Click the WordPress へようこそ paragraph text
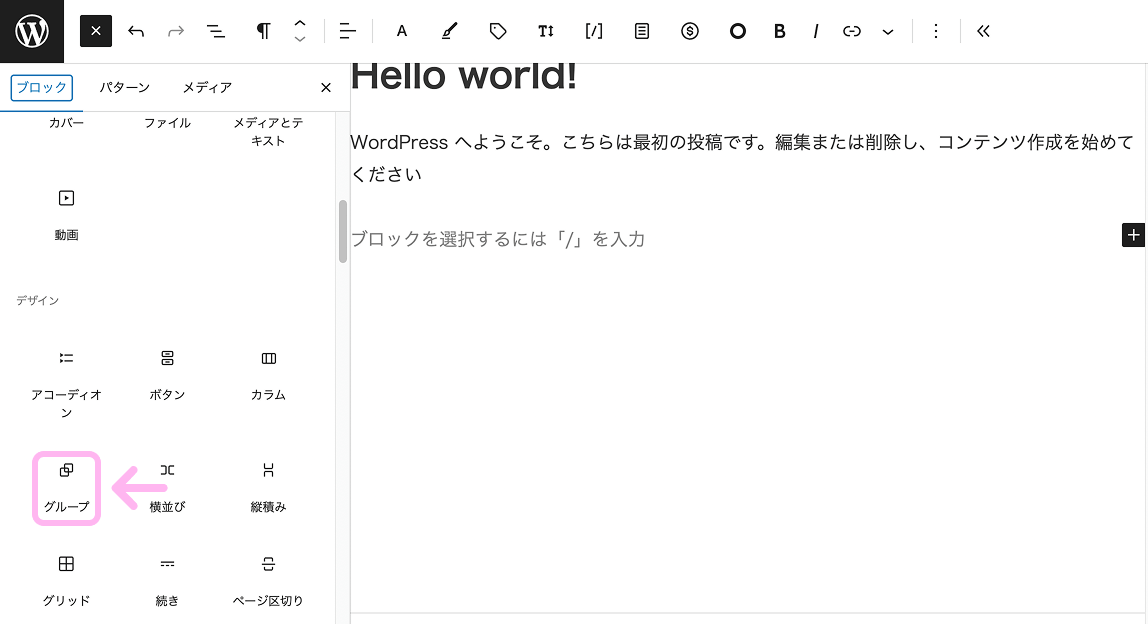Screen dimensions: 1148x624 (742, 157)
